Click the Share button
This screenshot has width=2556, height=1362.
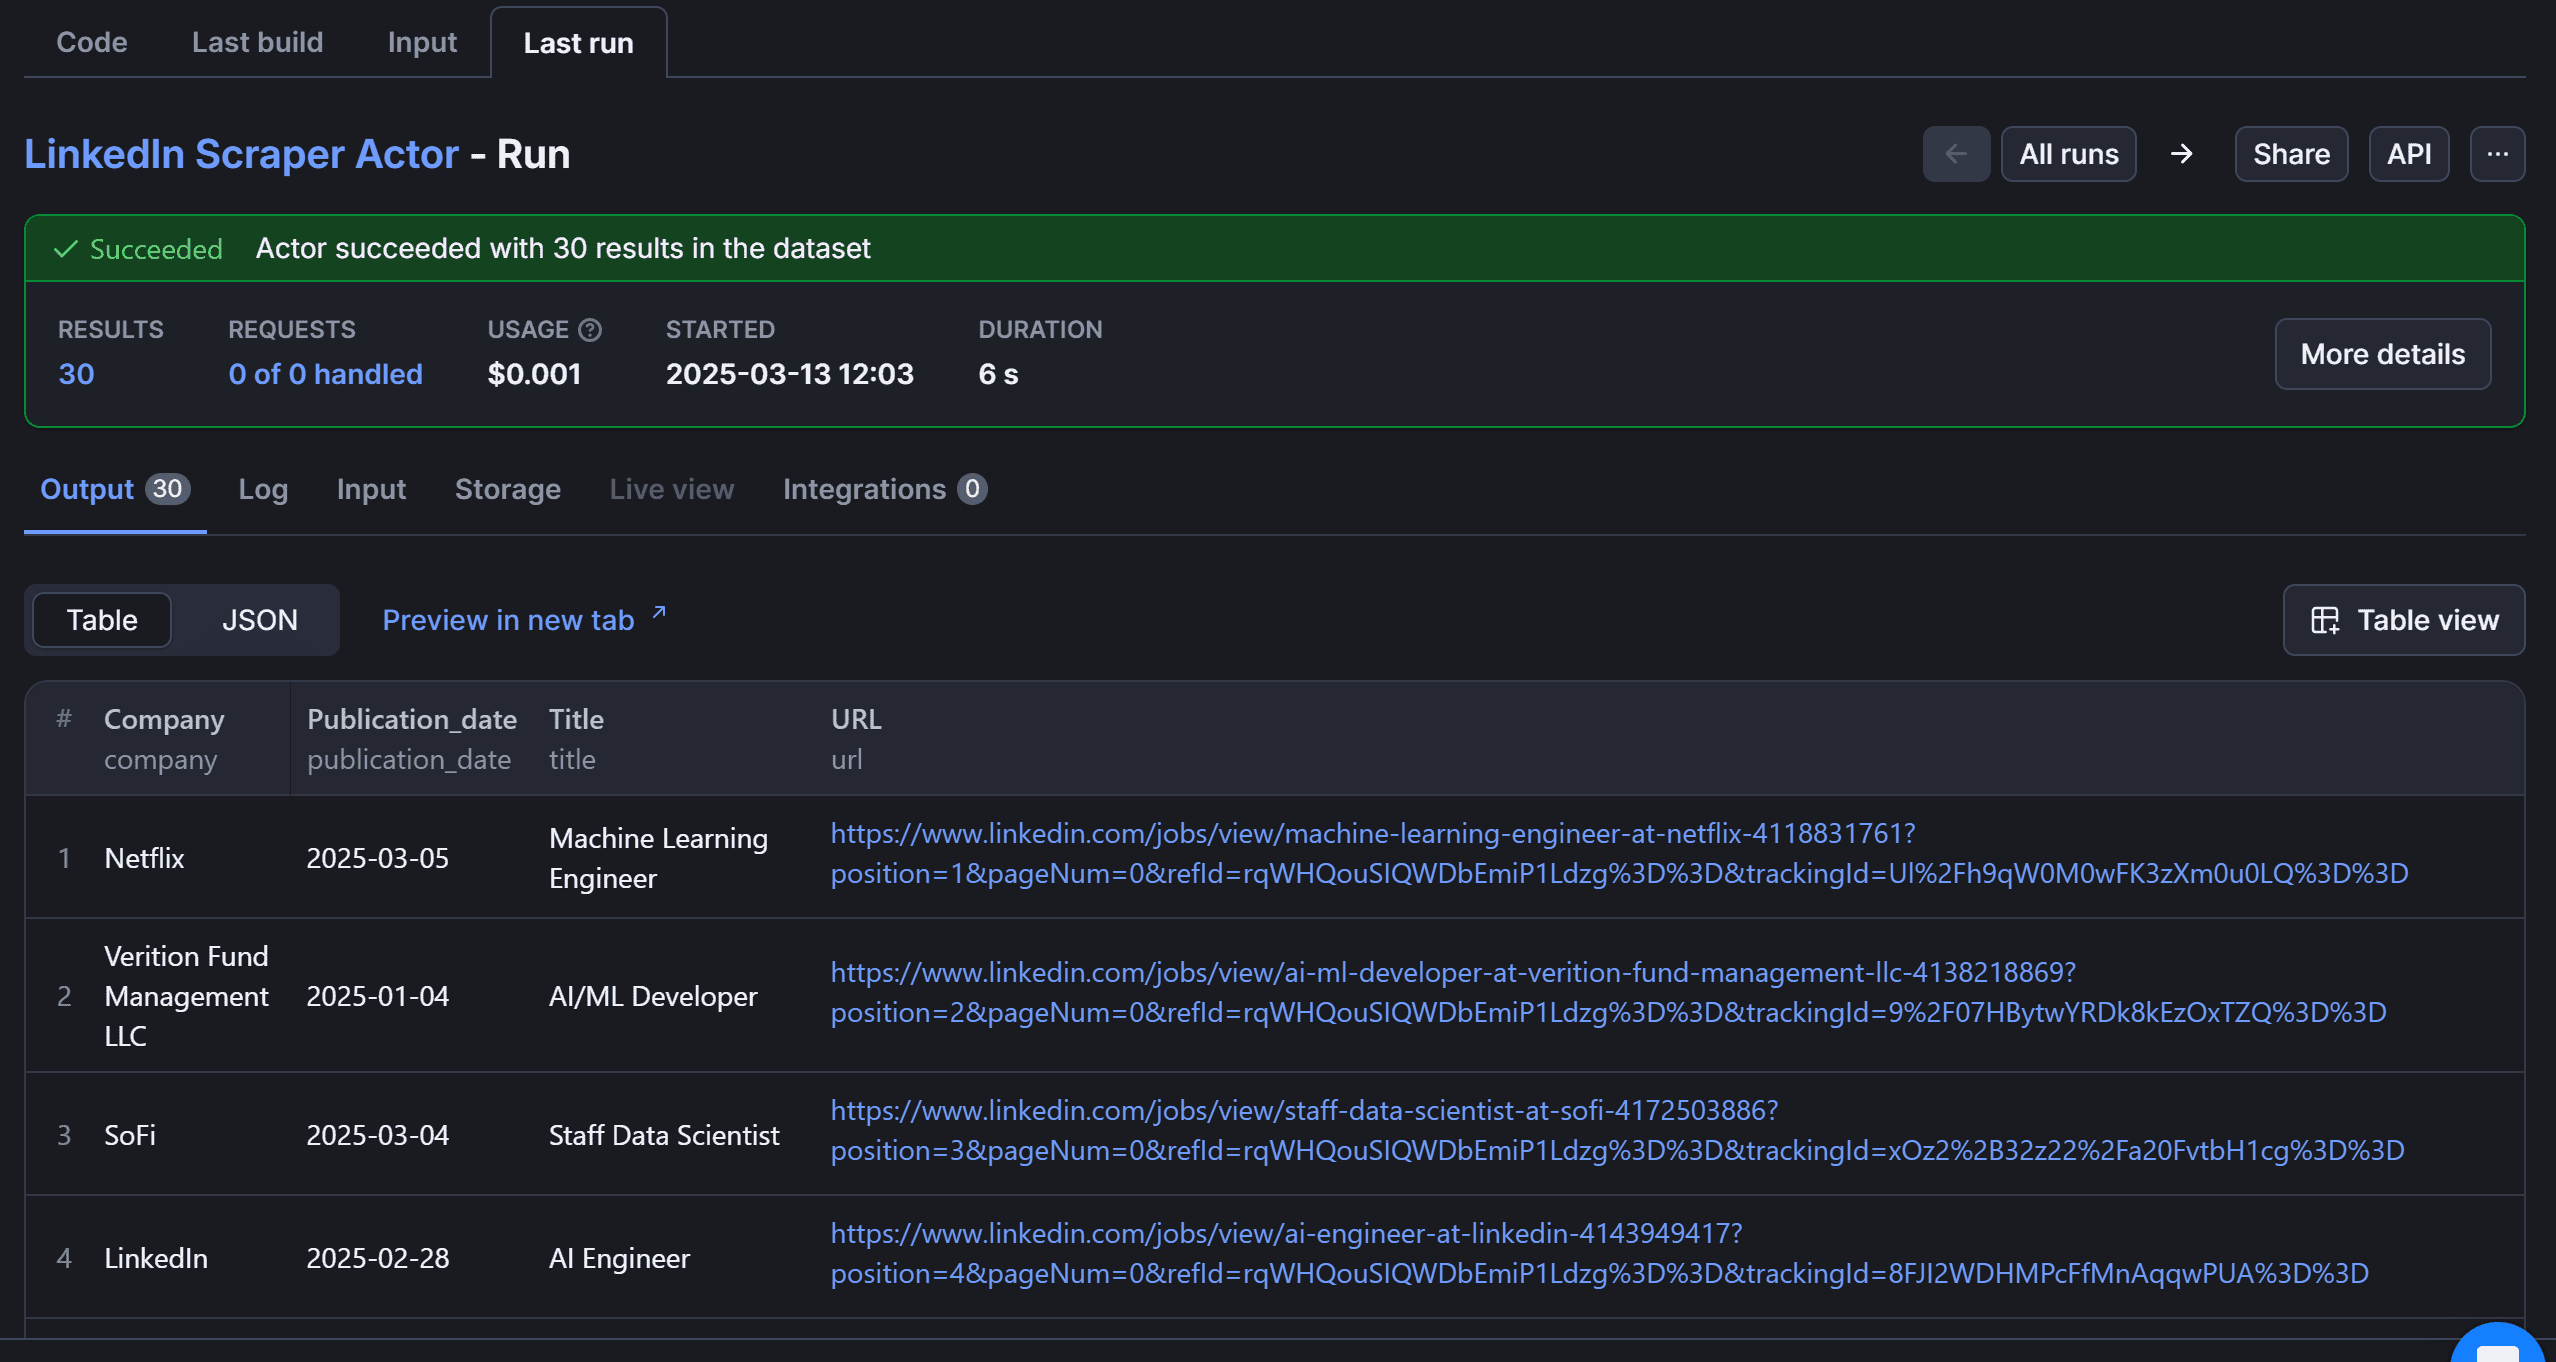[x=2291, y=154]
